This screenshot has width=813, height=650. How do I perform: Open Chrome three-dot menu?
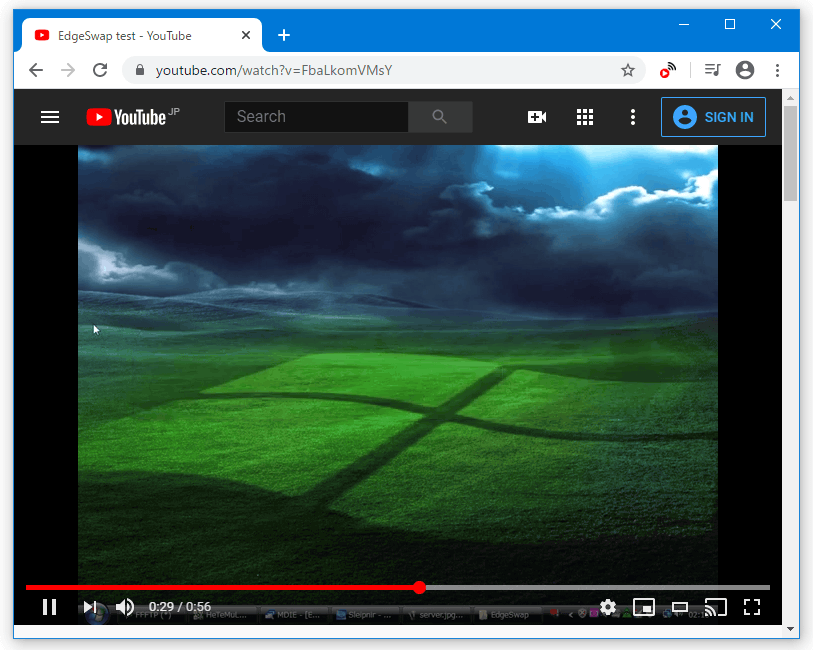click(x=777, y=70)
